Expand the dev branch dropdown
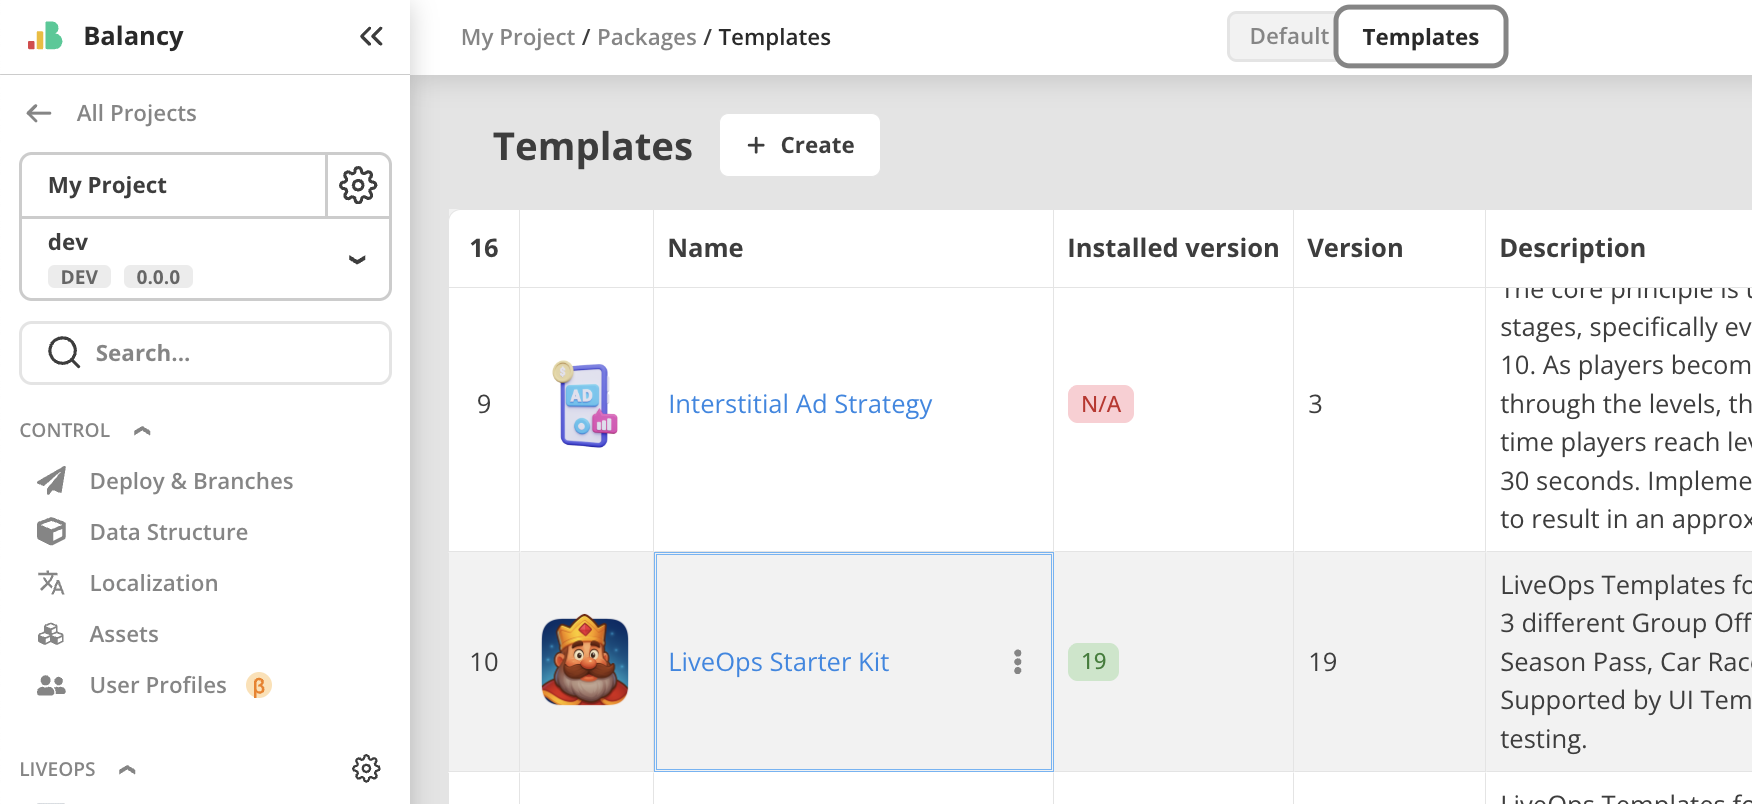 pyautogui.click(x=357, y=259)
